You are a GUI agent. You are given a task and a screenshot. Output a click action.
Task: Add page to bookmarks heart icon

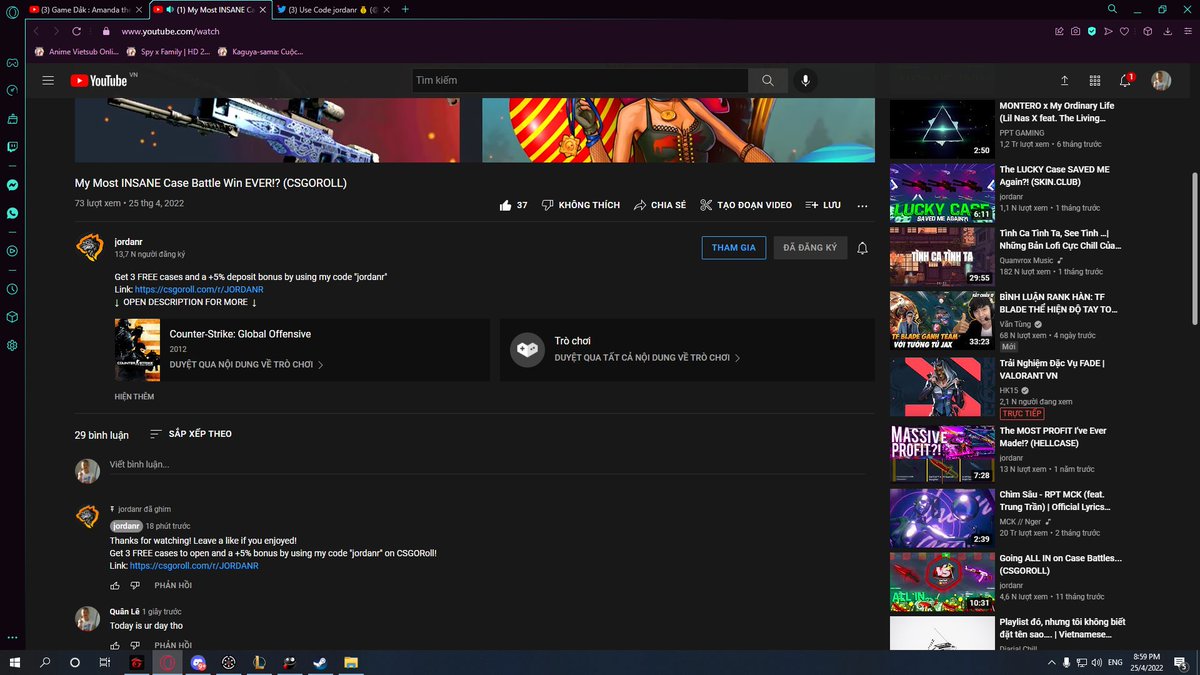[x=1125, y=31]
